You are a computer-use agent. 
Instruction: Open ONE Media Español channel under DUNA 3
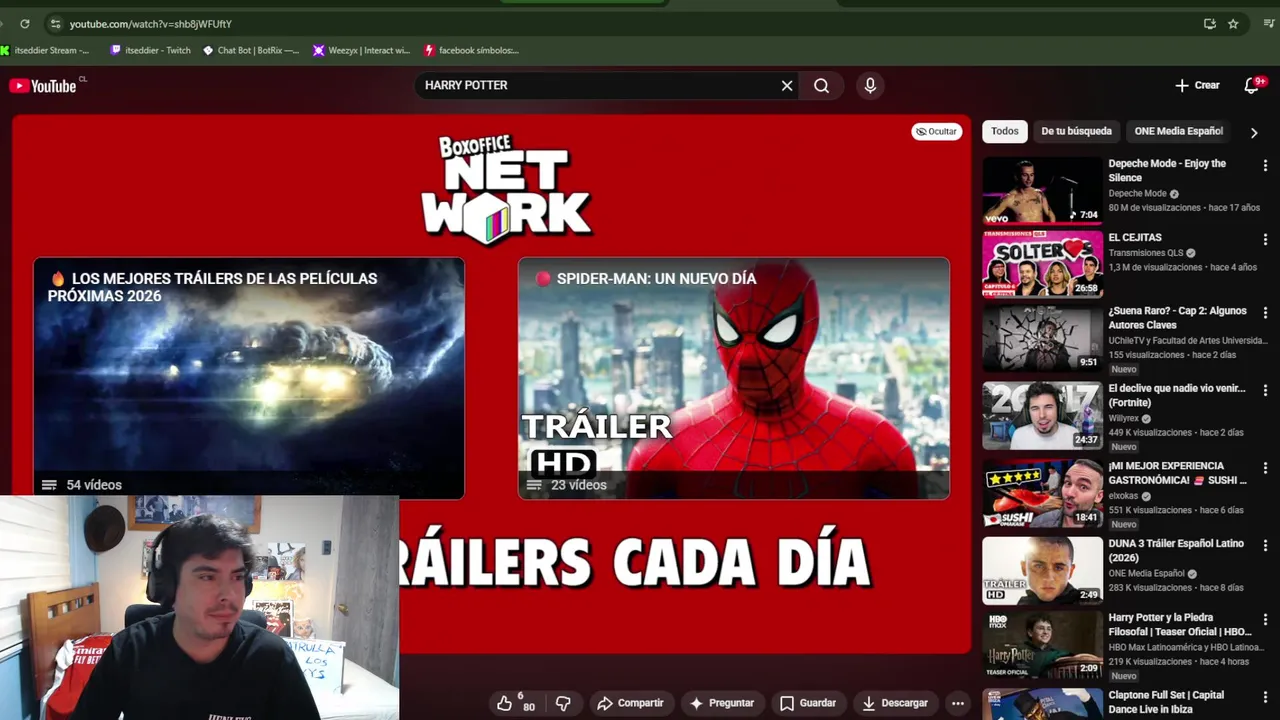tap(1146, 574)
